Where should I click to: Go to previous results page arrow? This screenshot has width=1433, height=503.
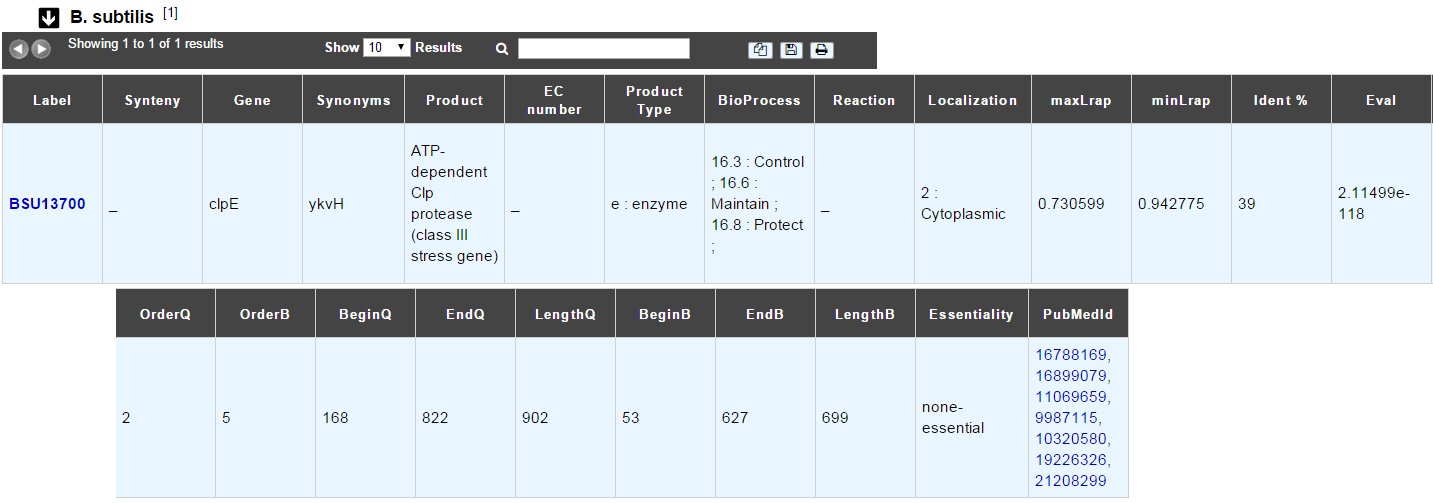(x=19, y=49)
